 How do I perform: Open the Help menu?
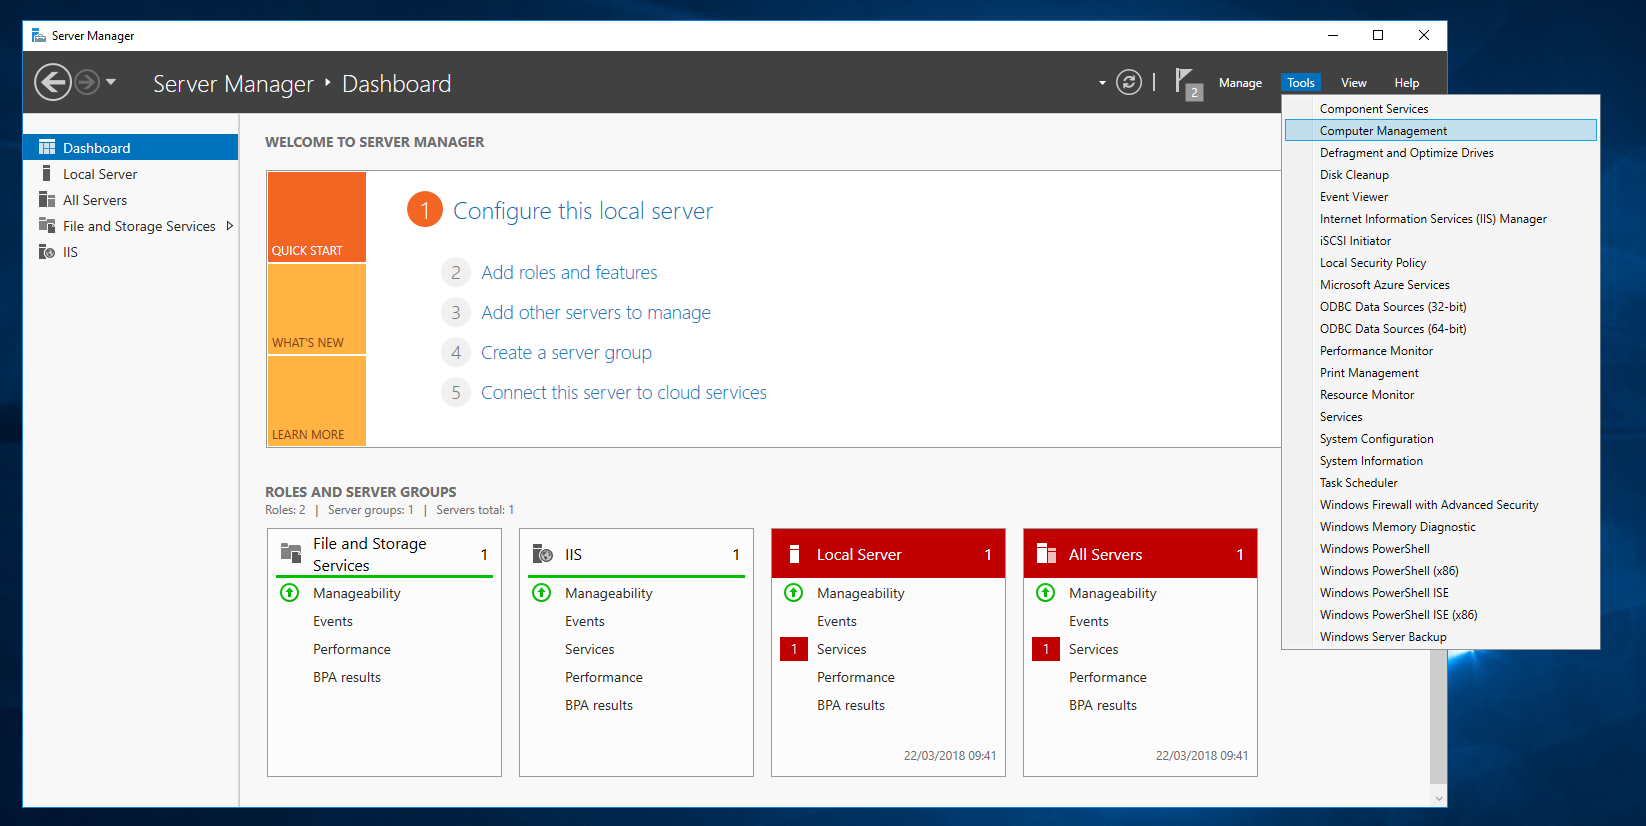1407,83
